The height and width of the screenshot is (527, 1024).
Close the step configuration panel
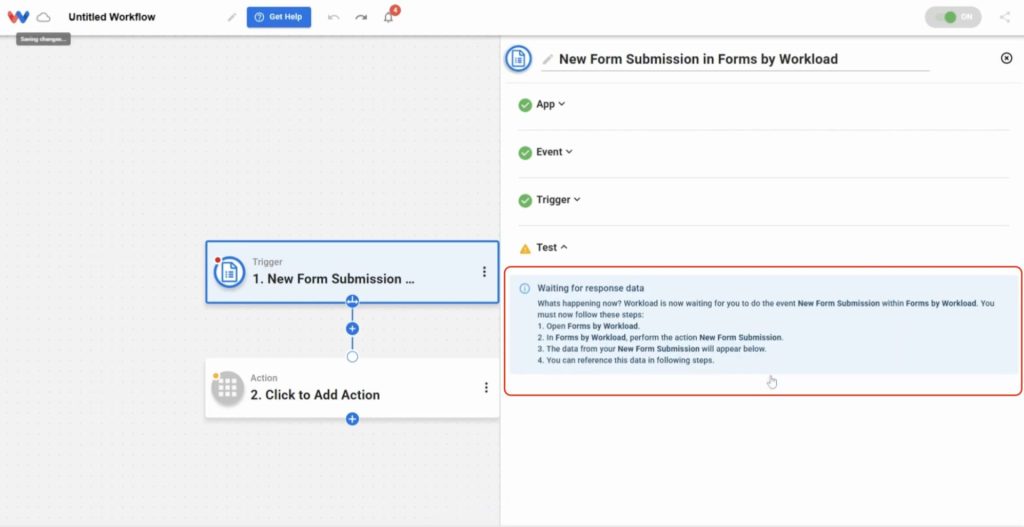coord(1006,58)
